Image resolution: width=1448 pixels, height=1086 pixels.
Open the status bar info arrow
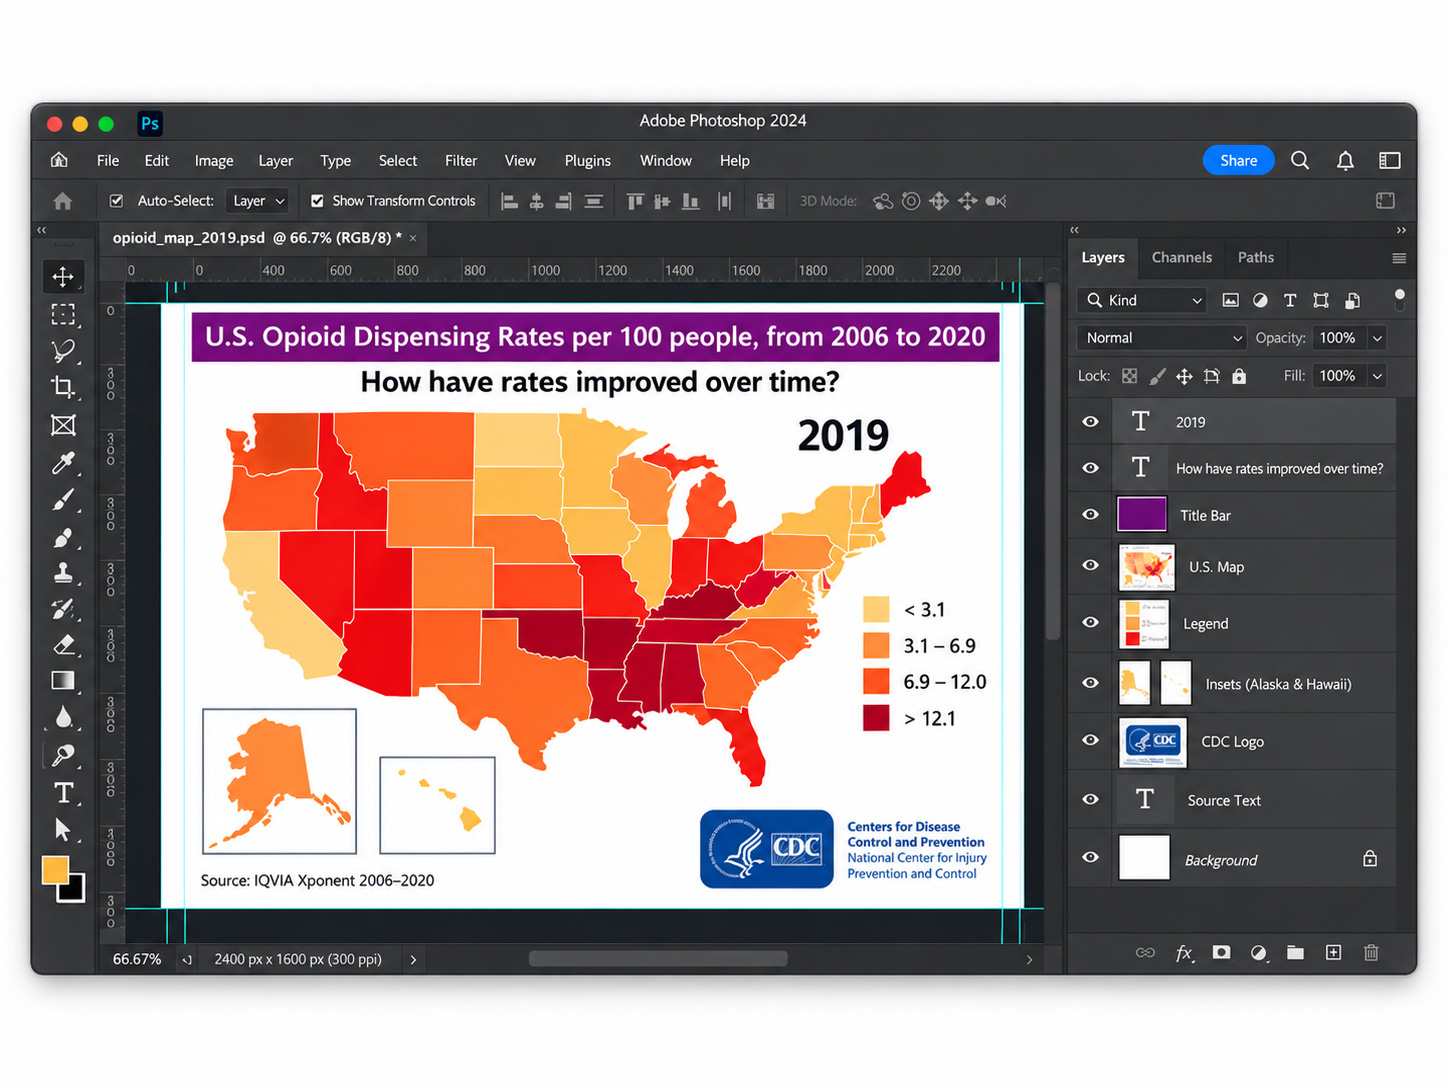coord(413,959)
